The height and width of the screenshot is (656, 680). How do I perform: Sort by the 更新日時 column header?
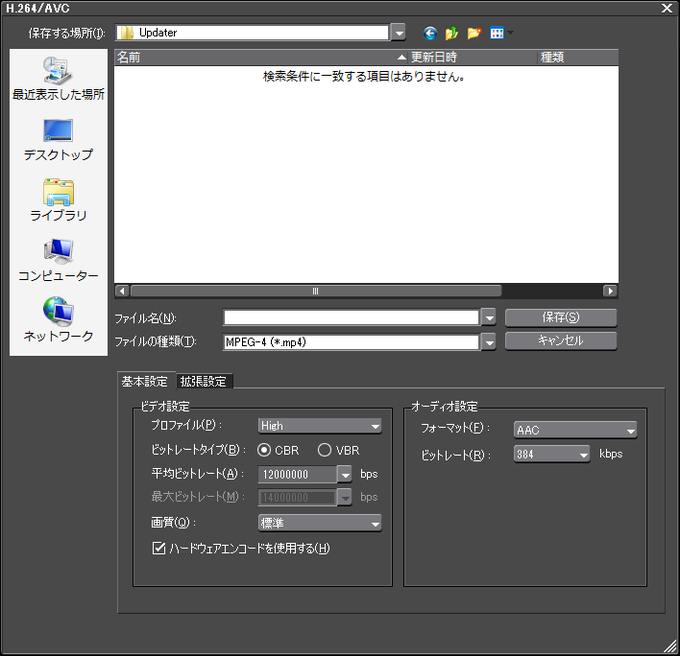(x=473, y=57)
